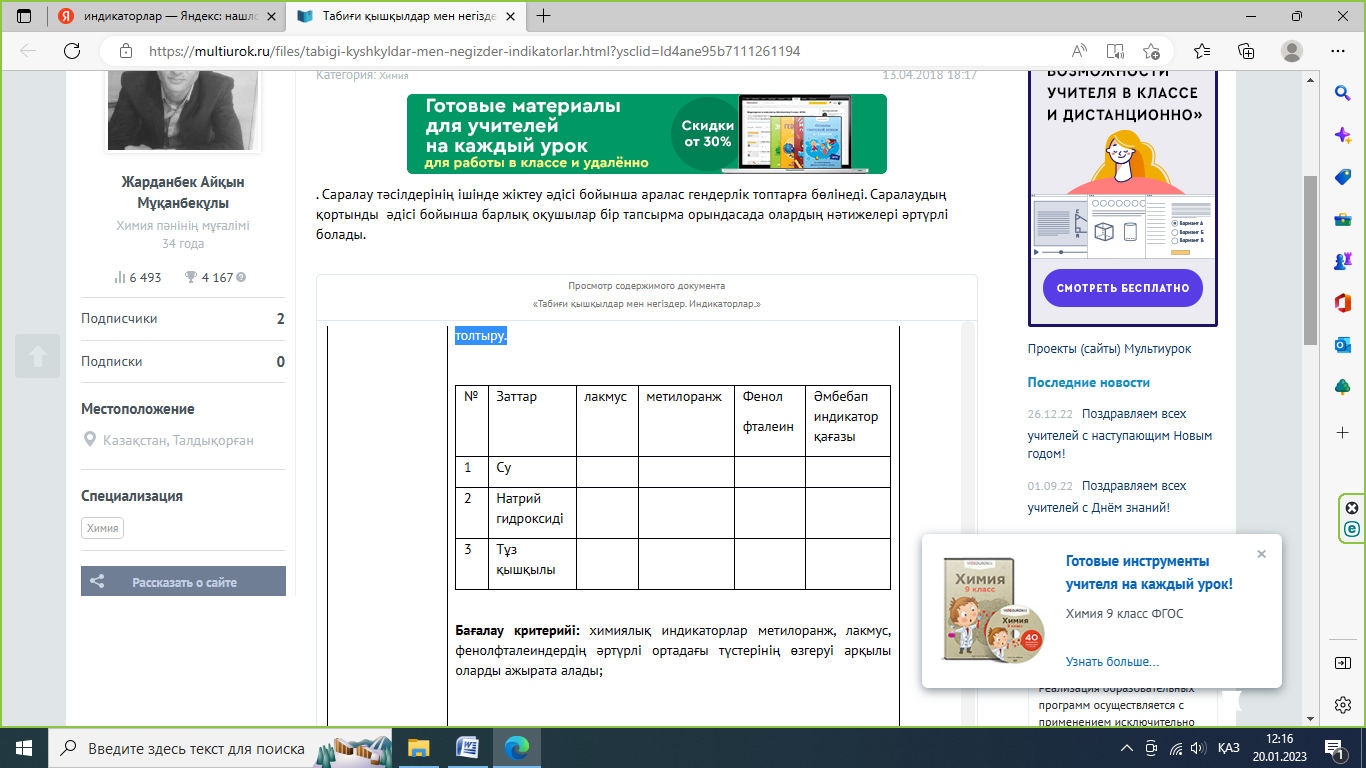Open Immersive reader icon
This screenshot has height=768, width=1366.
point(1115,51)
